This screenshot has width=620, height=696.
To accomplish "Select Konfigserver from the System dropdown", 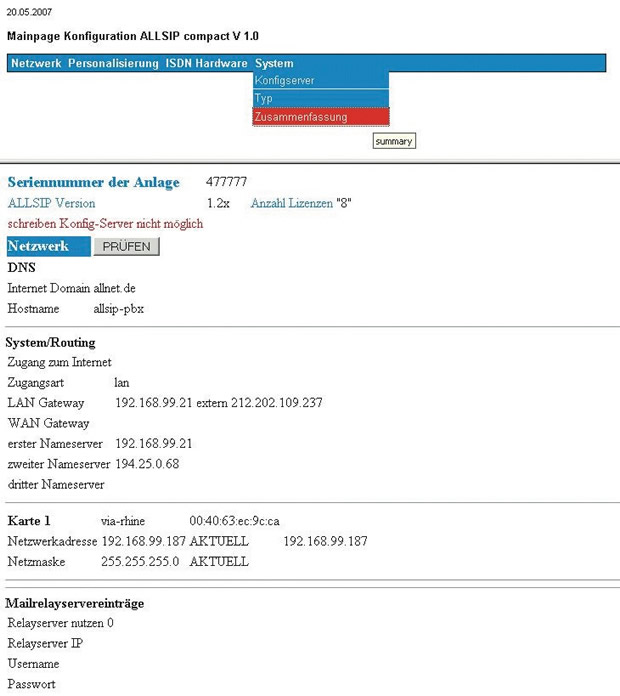I will tap(321, 80).
